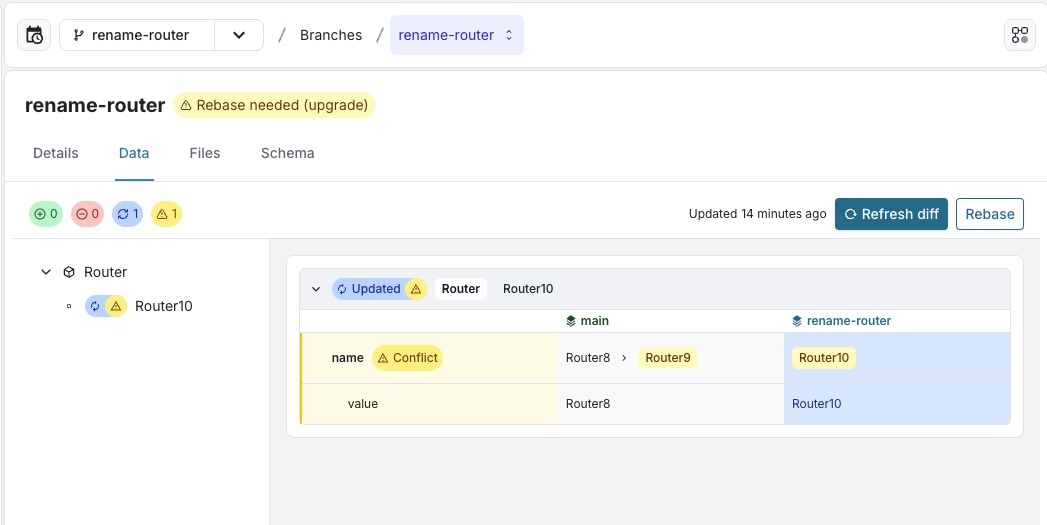Click the warning icon next to Updated badge
This screenshot has width=1047, height=525.
pos(416,289)
